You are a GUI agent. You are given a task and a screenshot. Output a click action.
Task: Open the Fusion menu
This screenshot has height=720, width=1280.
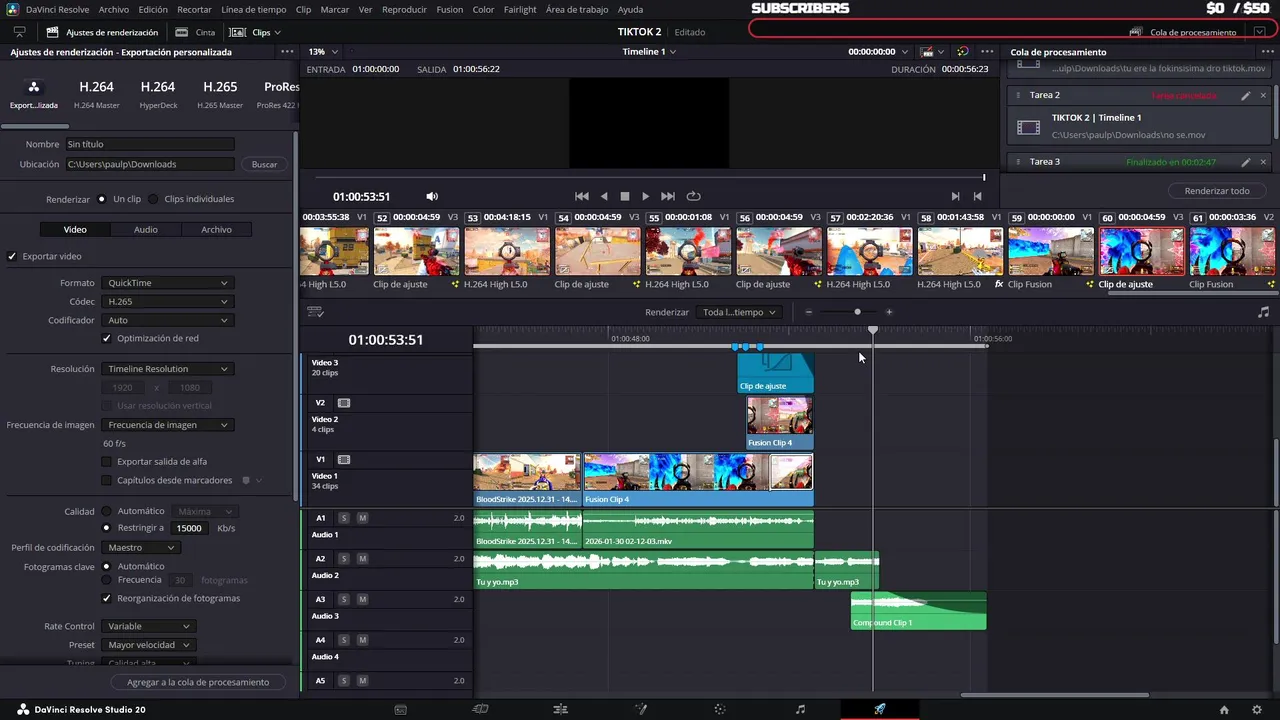[x=449, y=9]
